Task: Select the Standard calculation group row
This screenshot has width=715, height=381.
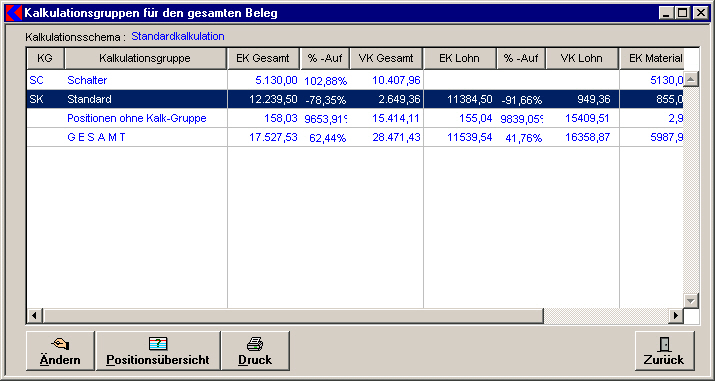Action: pos(355,99)
